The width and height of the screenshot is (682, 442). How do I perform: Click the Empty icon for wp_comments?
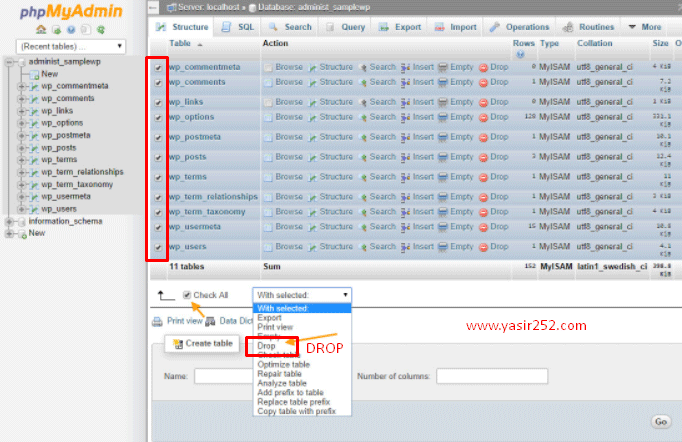click(x=442, y=82)
